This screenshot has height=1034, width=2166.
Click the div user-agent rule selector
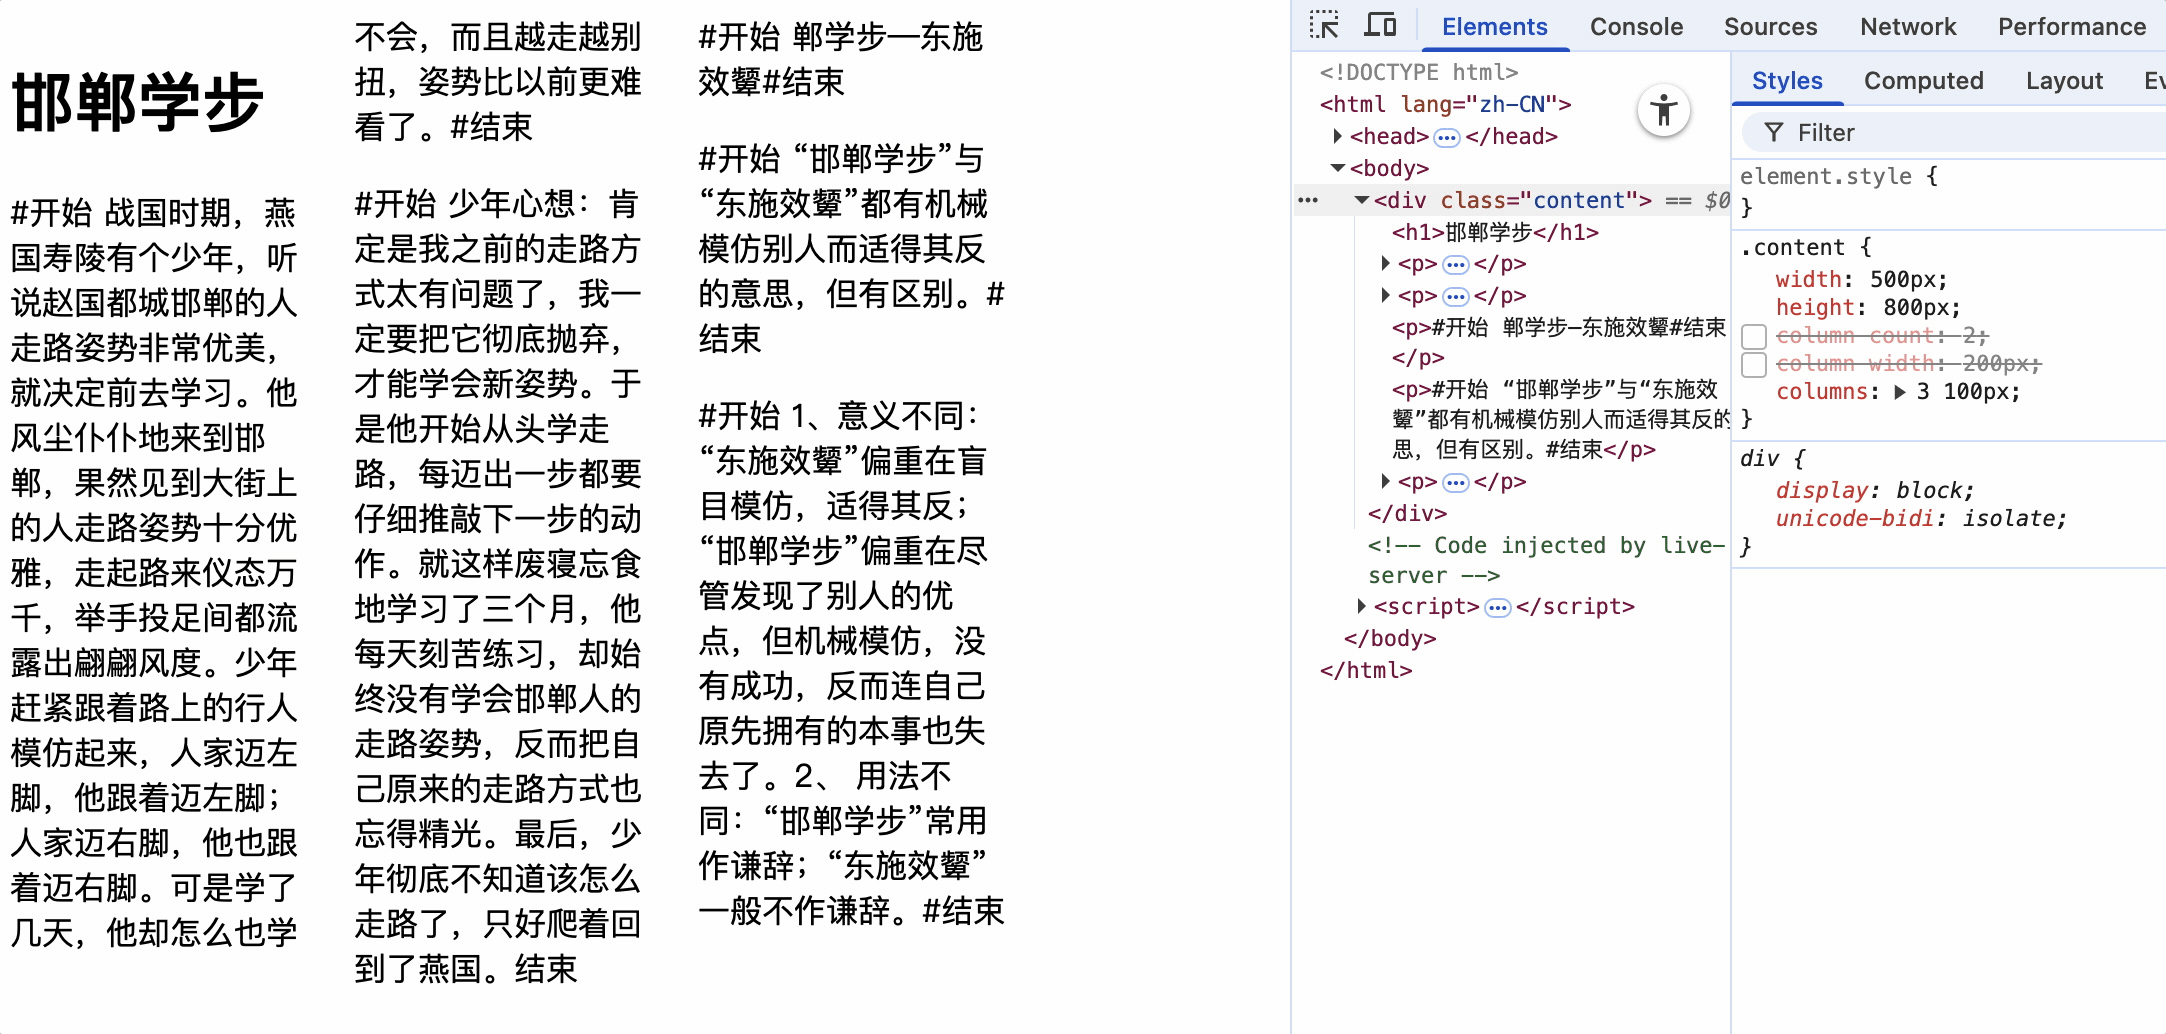pyautogui.click(x=1759, y=459)
